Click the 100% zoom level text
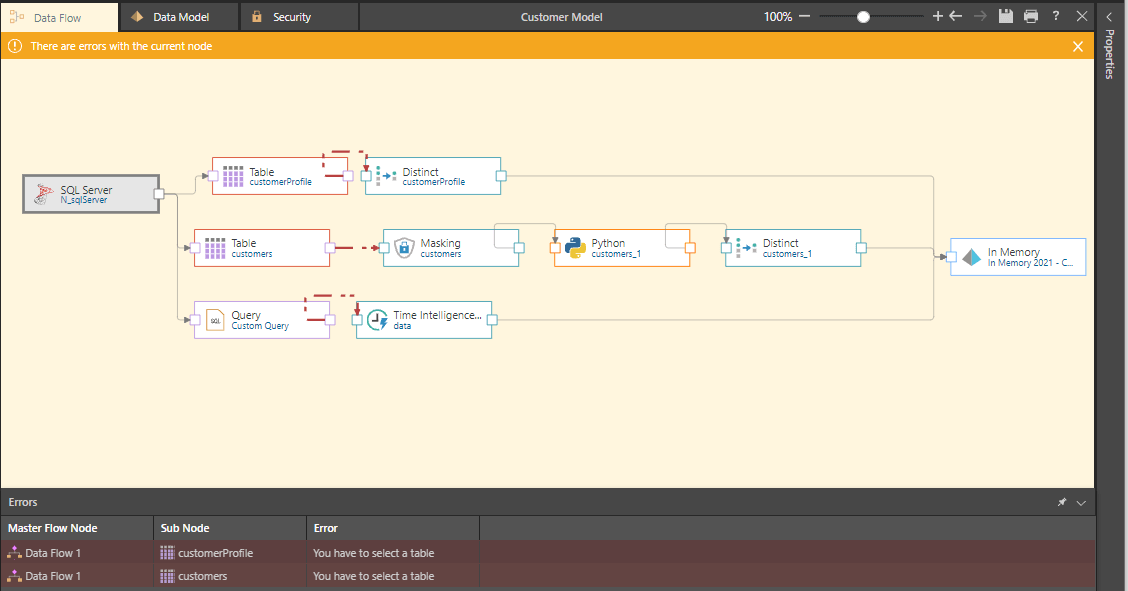 (x=778, y=17)
